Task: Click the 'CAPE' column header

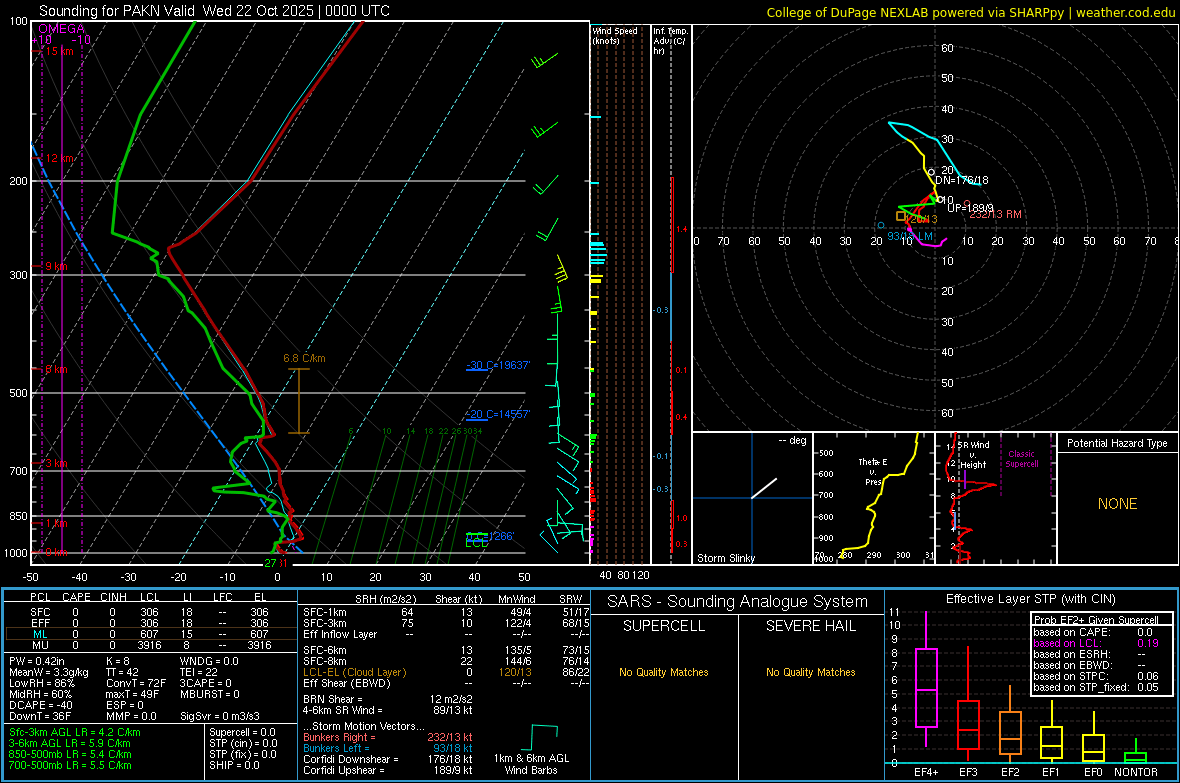Action: pos(76,597)
